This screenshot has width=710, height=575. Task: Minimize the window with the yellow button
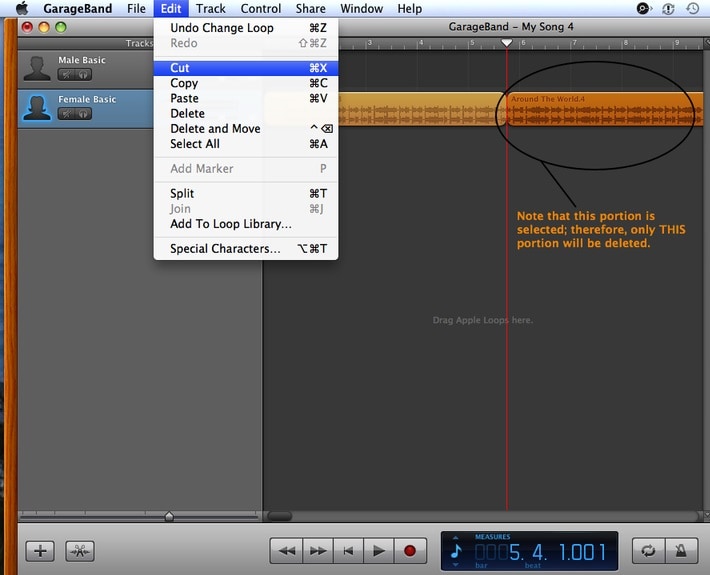coord(44,28)
